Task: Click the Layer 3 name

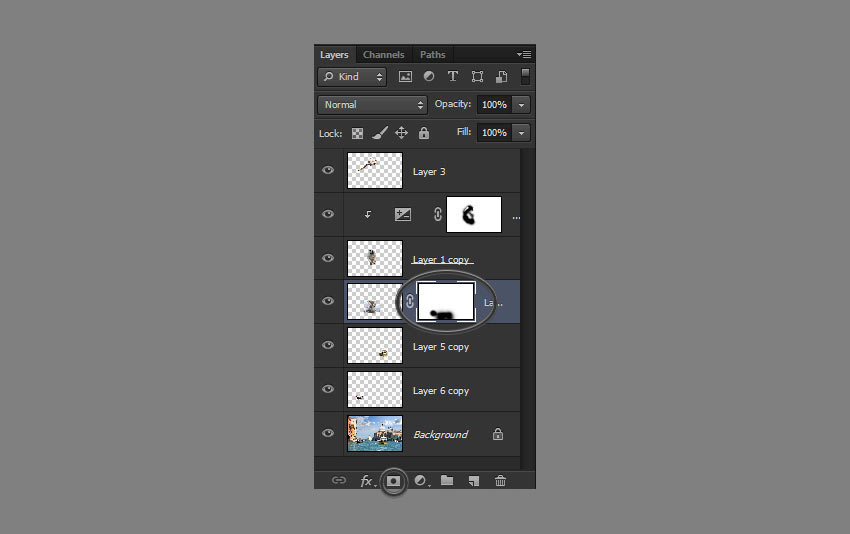Action: click(x=429, y=172)
